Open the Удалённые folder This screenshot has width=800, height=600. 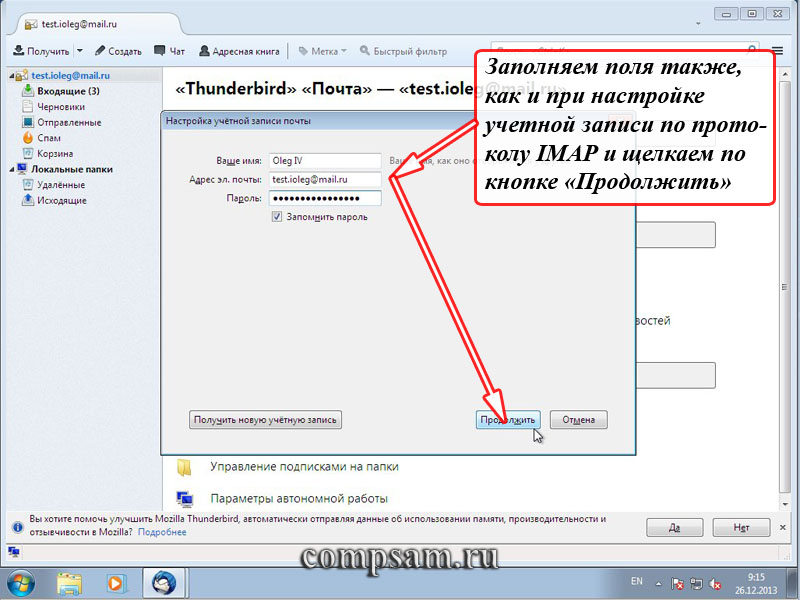pos(61,185)
